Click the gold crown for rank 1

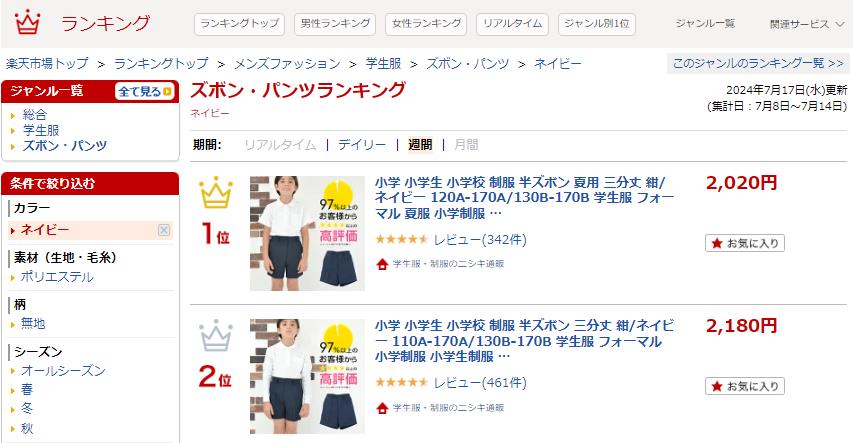pos(215,193)
